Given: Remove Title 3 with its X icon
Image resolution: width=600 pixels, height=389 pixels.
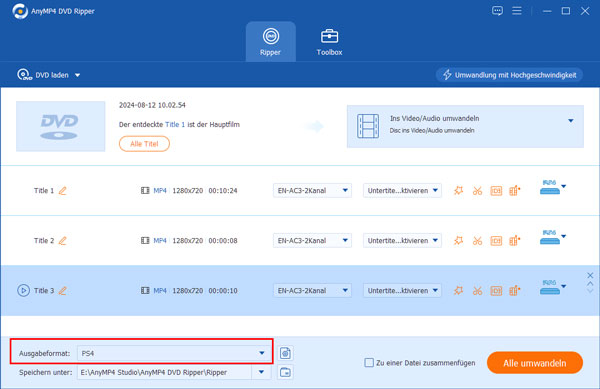Looking at the screenshot, I should pos(590,275).
